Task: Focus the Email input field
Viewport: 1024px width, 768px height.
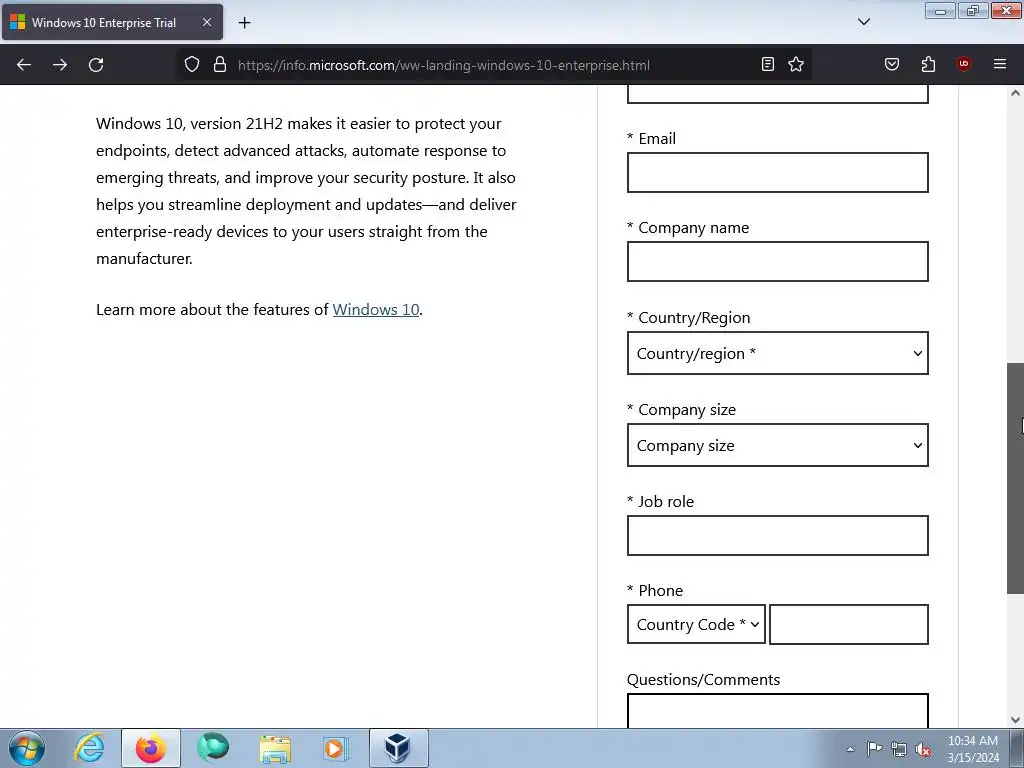Action: (777, 172)
